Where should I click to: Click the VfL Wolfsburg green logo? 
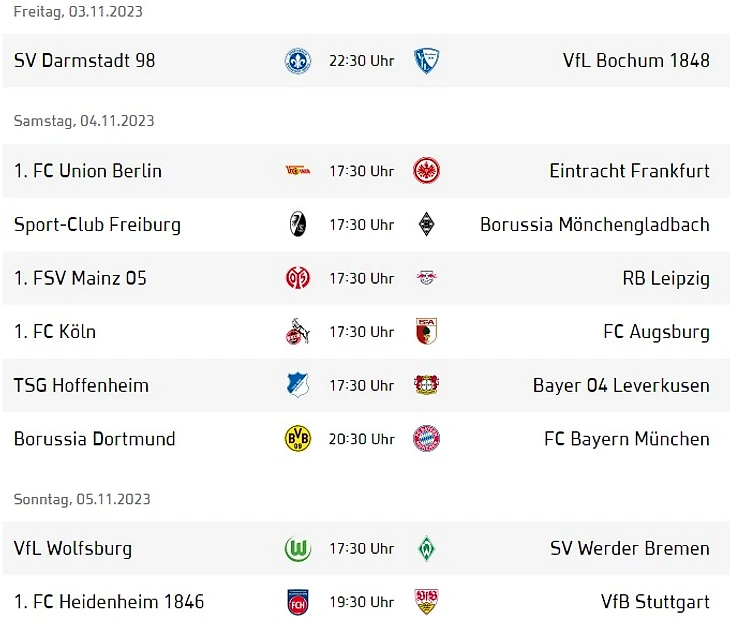[298, 549]
